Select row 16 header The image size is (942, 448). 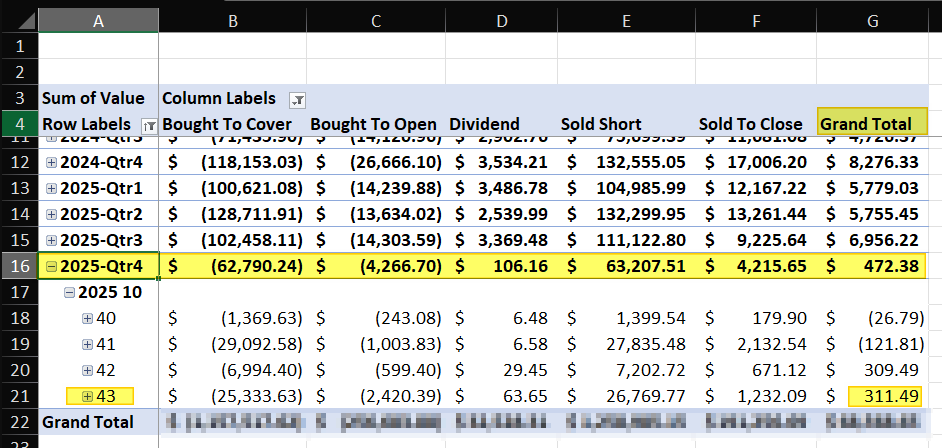(x=19, y=266)
